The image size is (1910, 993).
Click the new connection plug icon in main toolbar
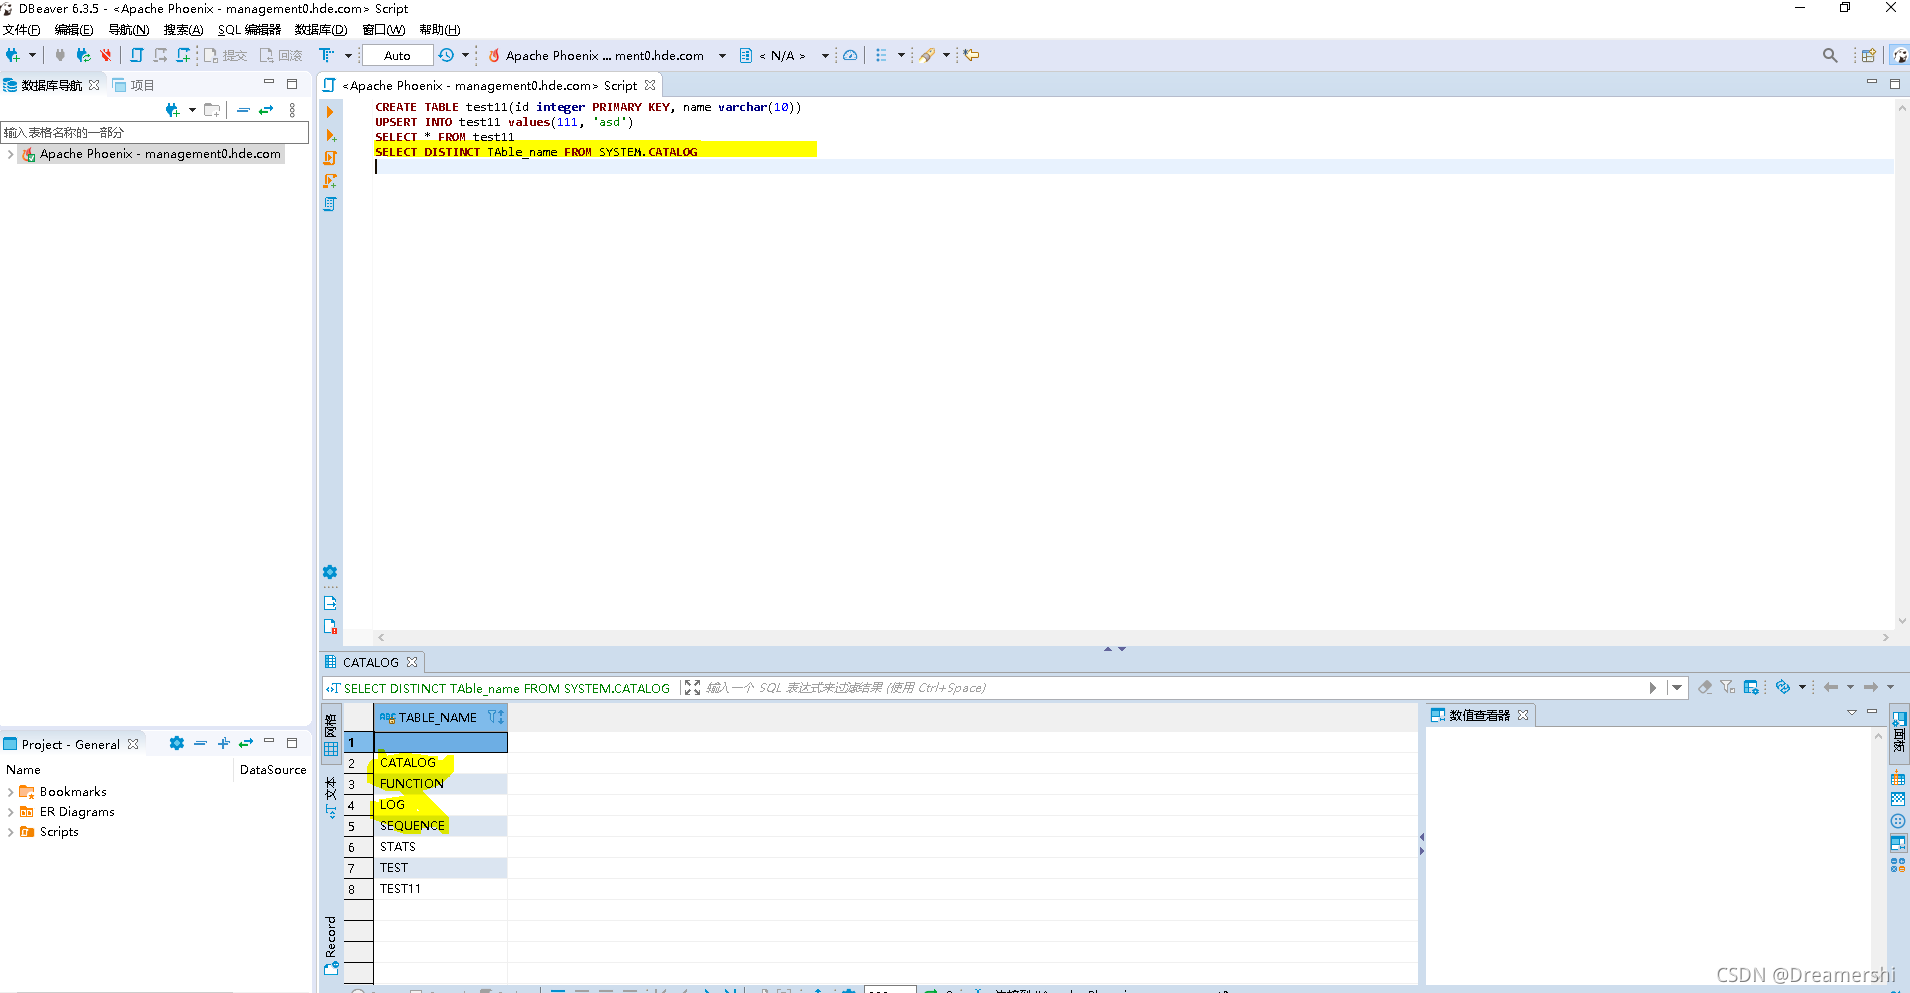[13, 55]
